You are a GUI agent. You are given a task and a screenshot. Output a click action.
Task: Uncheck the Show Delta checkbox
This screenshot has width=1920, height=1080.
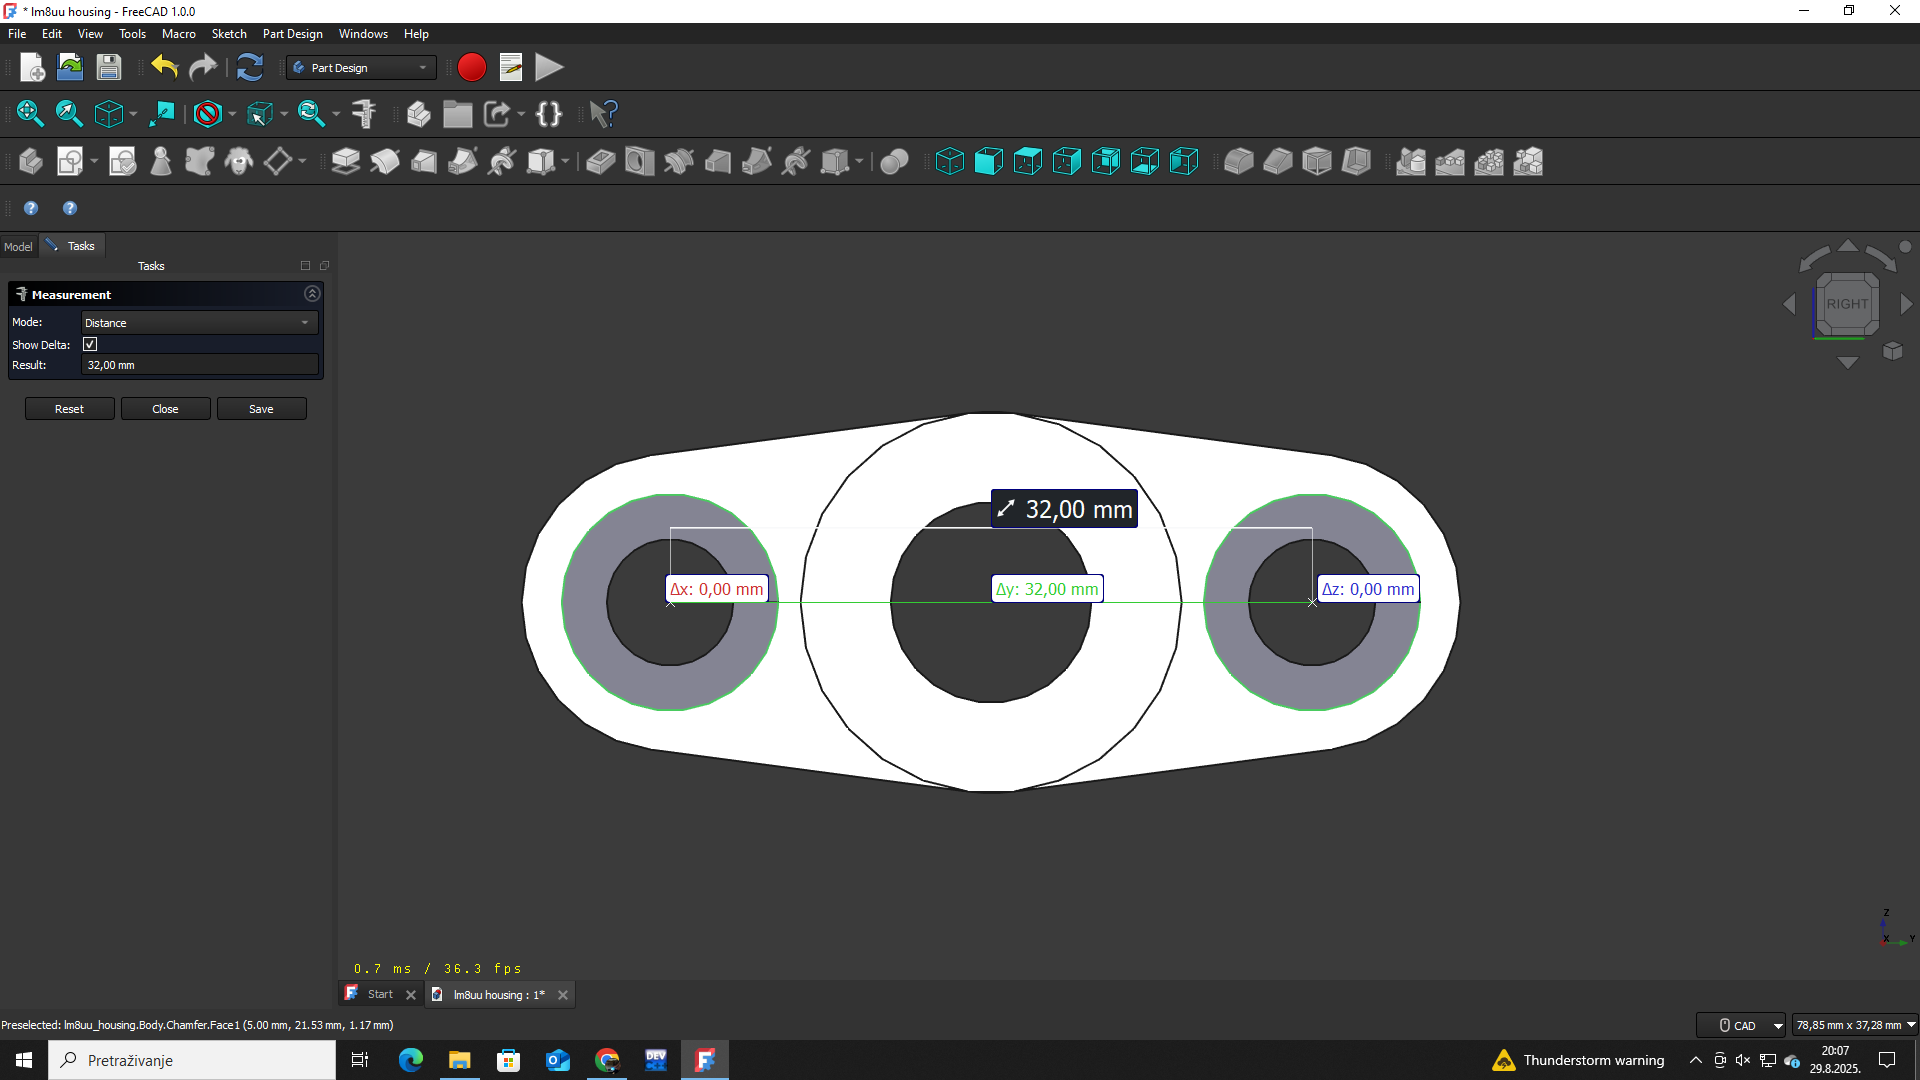click(90, 345)
